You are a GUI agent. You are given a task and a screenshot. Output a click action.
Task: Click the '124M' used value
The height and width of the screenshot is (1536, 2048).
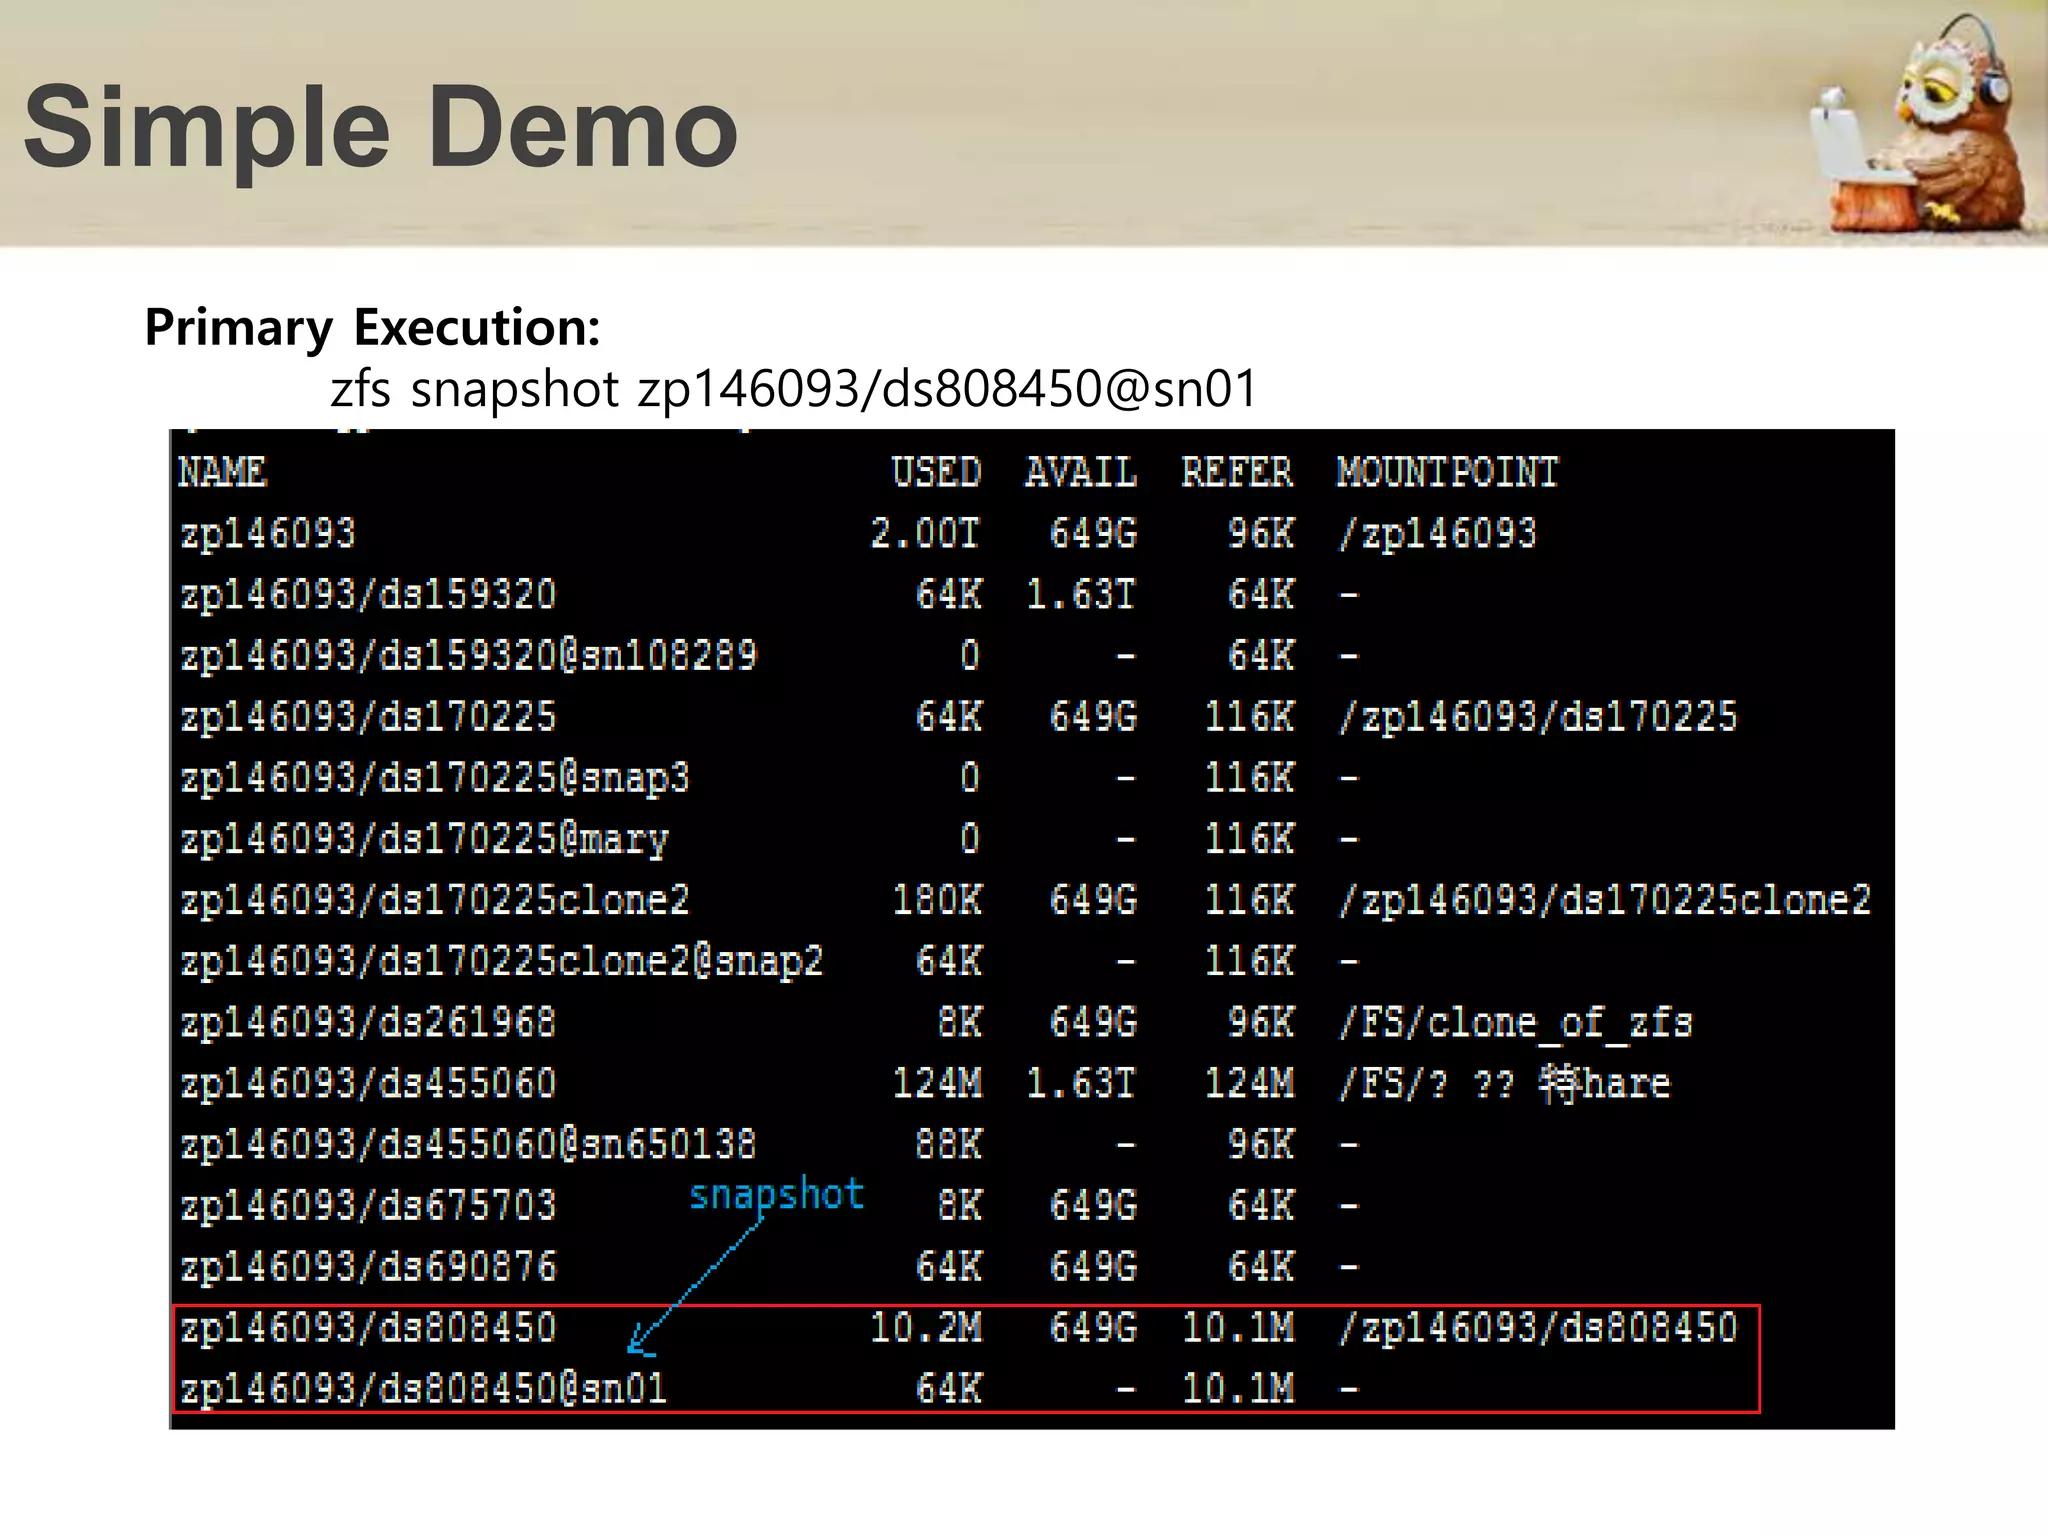tap(937, 1083)
